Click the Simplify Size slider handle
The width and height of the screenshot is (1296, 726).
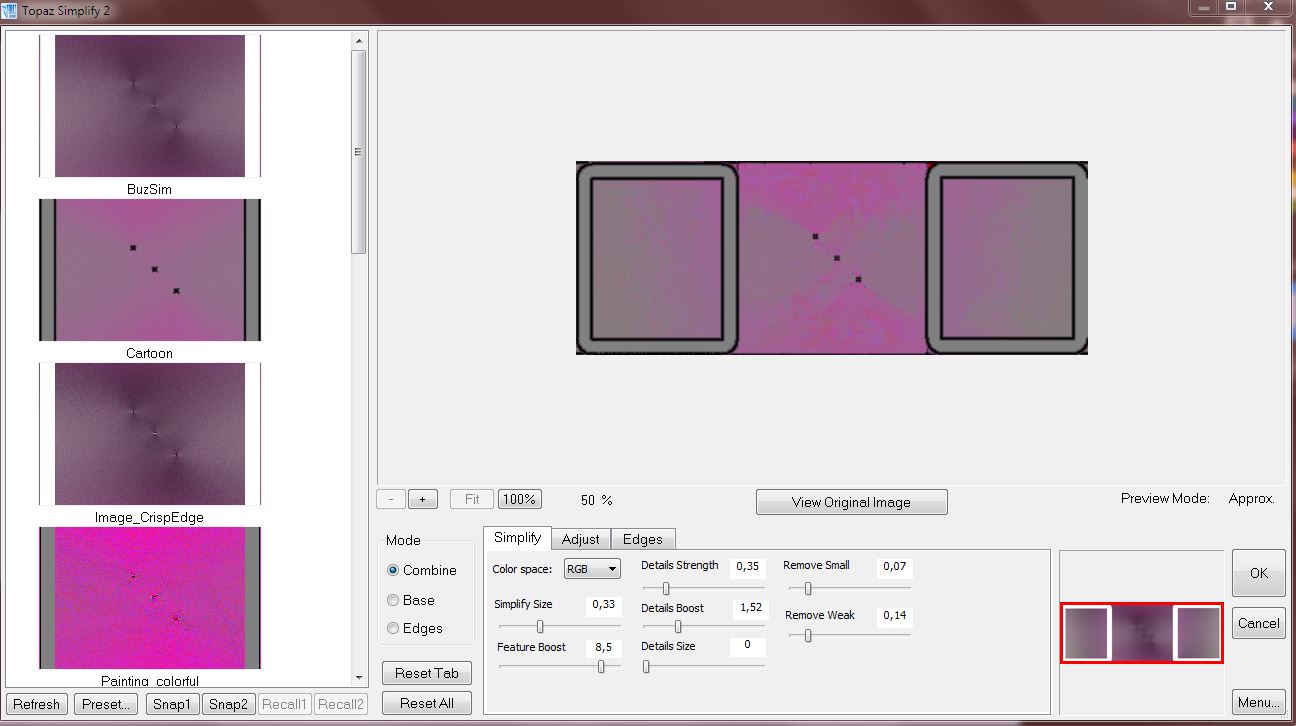click(x=540, y=627)
